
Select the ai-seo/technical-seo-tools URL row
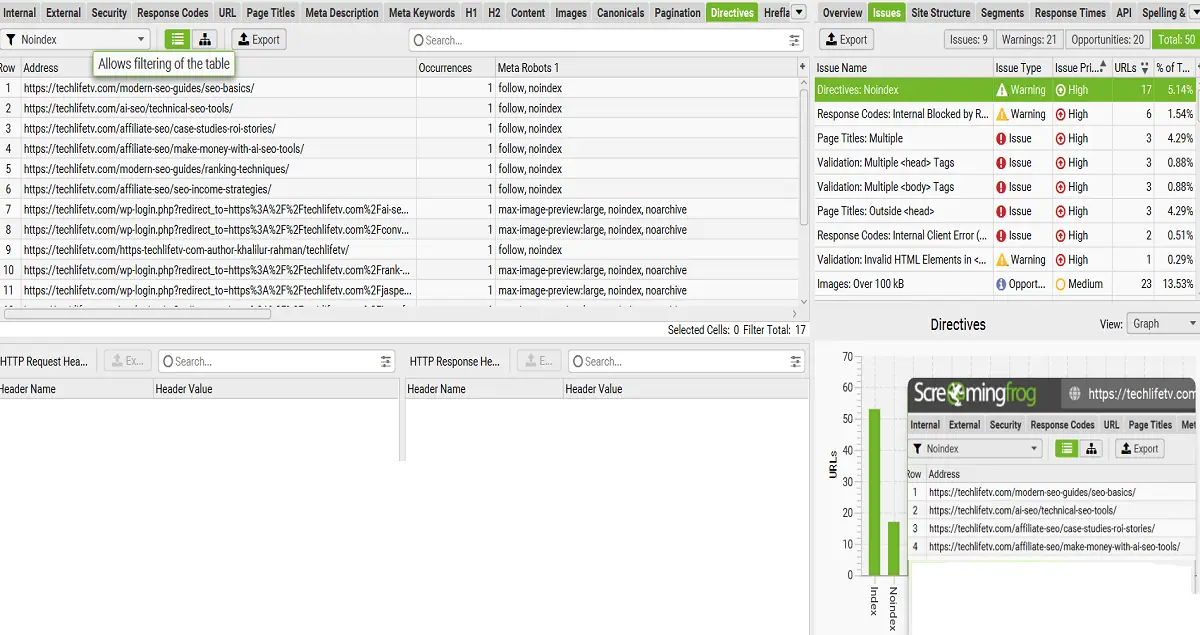coord(400,108)
